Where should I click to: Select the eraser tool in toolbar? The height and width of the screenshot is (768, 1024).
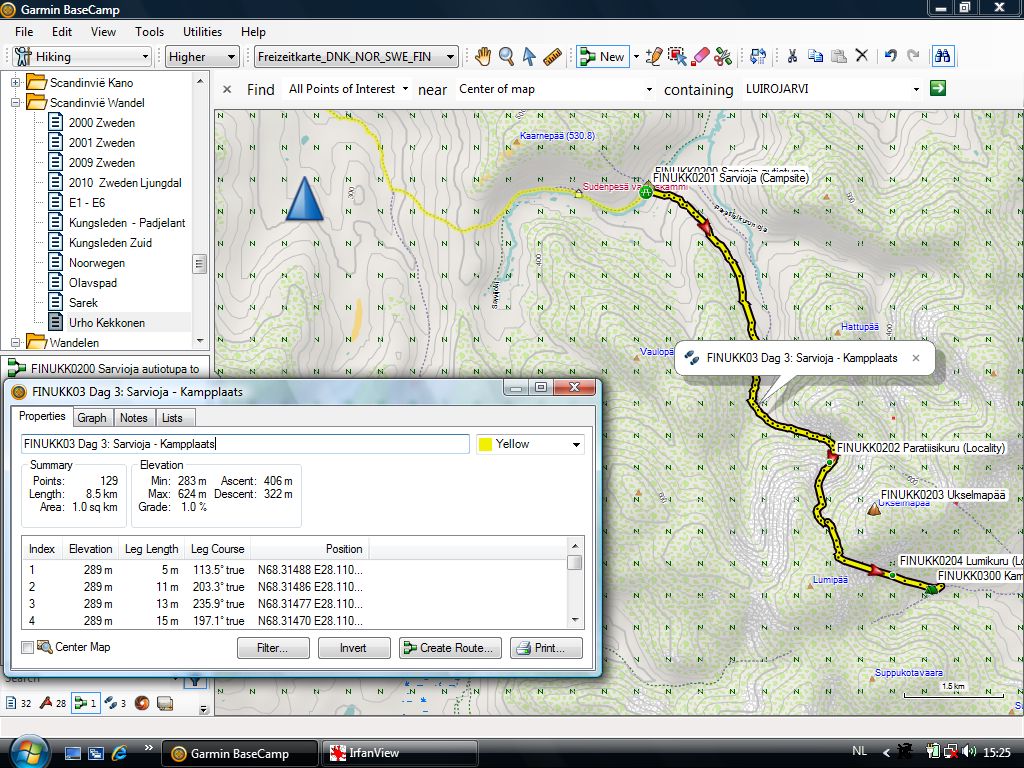(701, 57)
